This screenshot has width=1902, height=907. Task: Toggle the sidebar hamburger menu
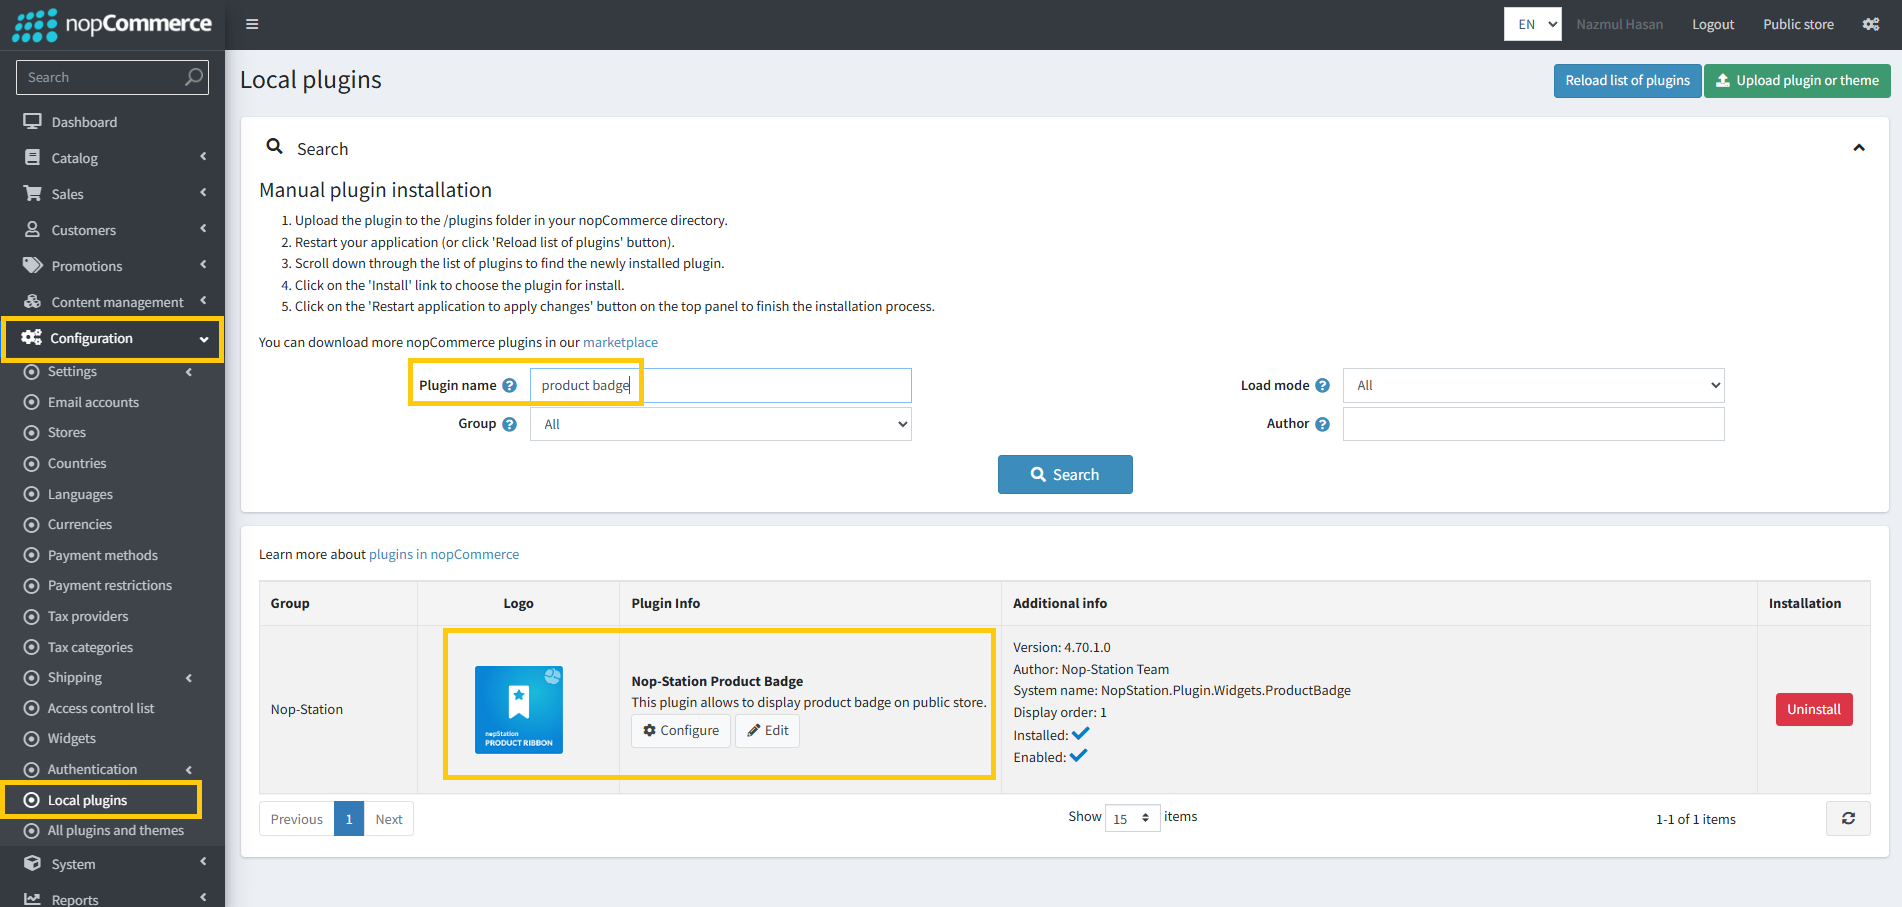click(252, 24)
